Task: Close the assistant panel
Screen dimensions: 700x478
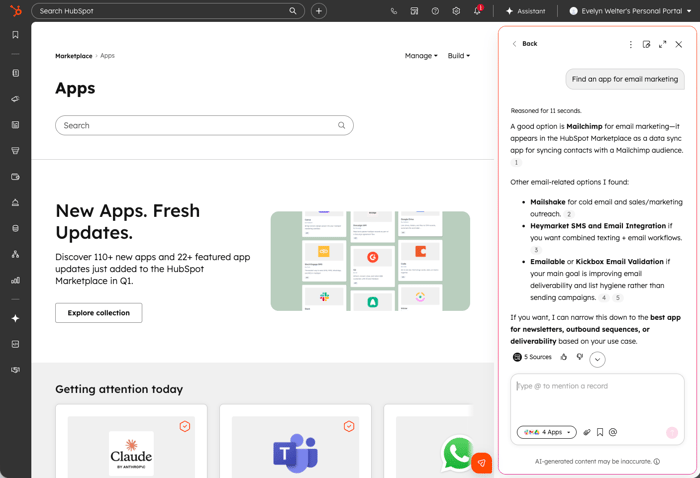Action: coord(679,44)
